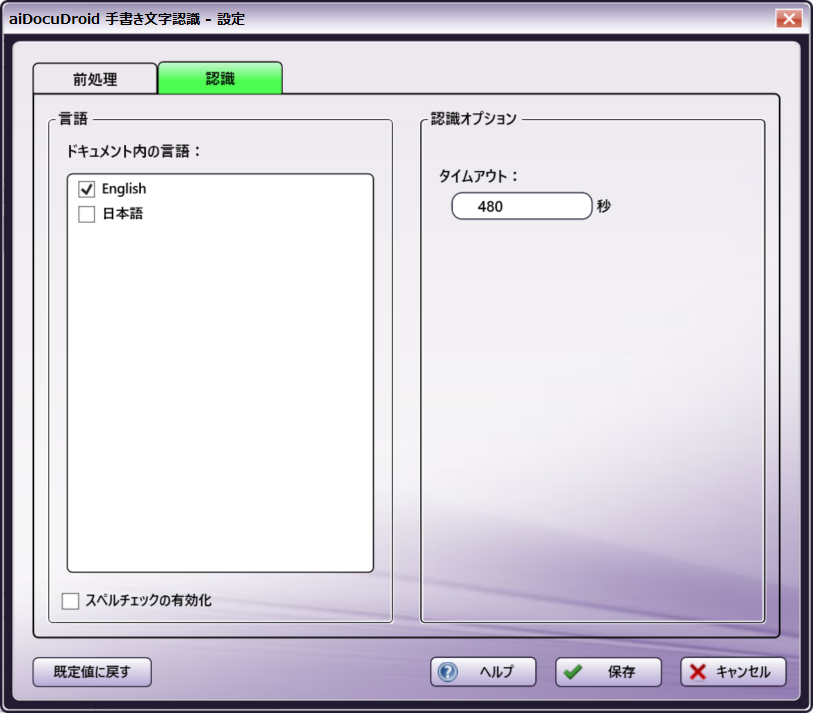Switch to the 前処理 tab

pos(95,79)
